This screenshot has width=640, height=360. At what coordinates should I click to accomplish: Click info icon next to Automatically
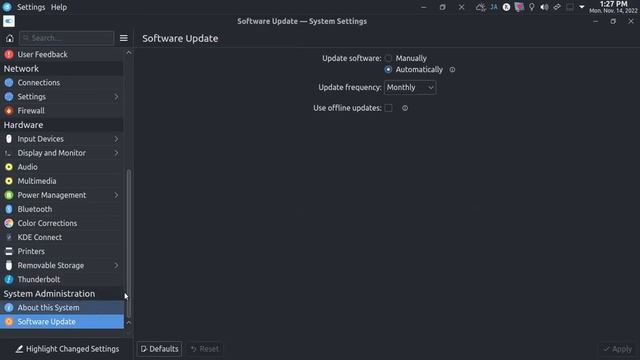(452, 70)
